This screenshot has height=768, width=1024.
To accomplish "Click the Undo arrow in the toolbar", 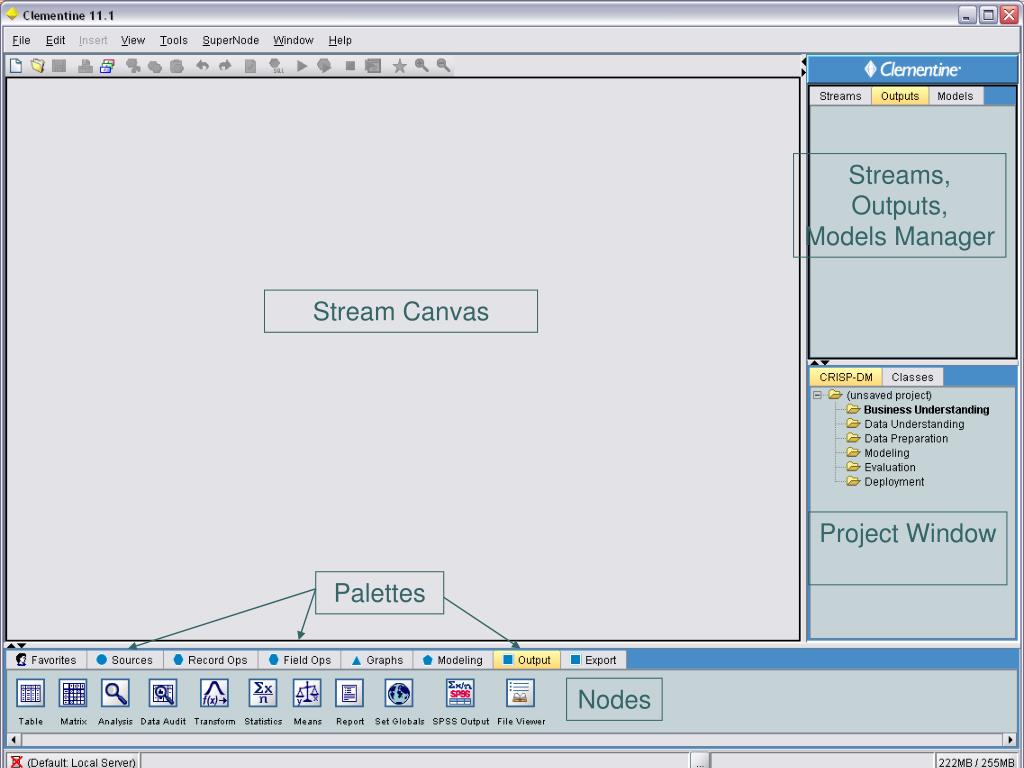I will pos(202,65).
